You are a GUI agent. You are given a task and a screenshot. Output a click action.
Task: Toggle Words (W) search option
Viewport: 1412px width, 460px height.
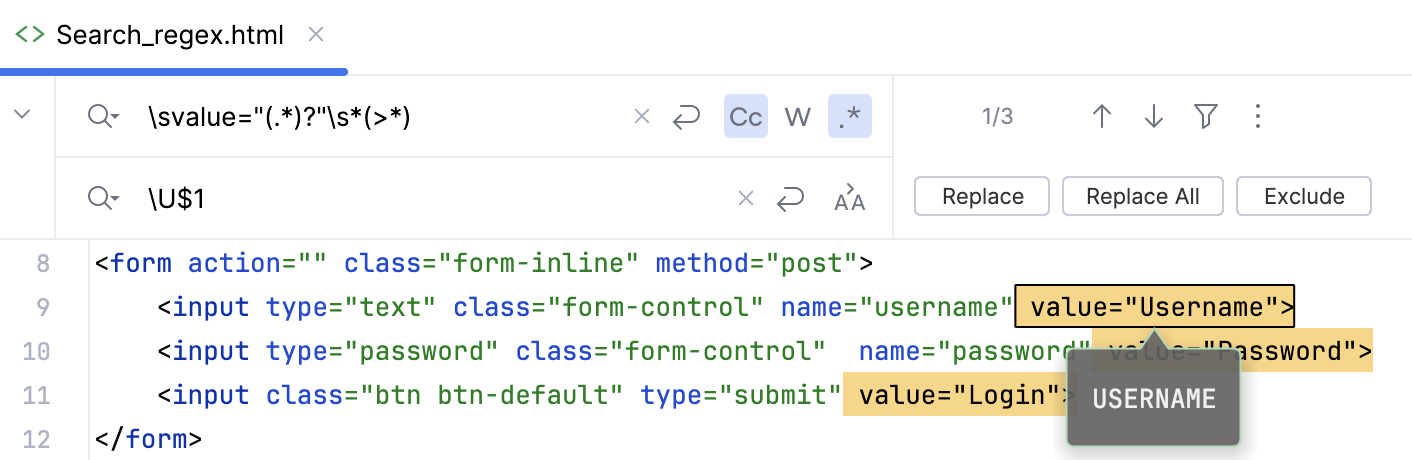pos(797,118)
